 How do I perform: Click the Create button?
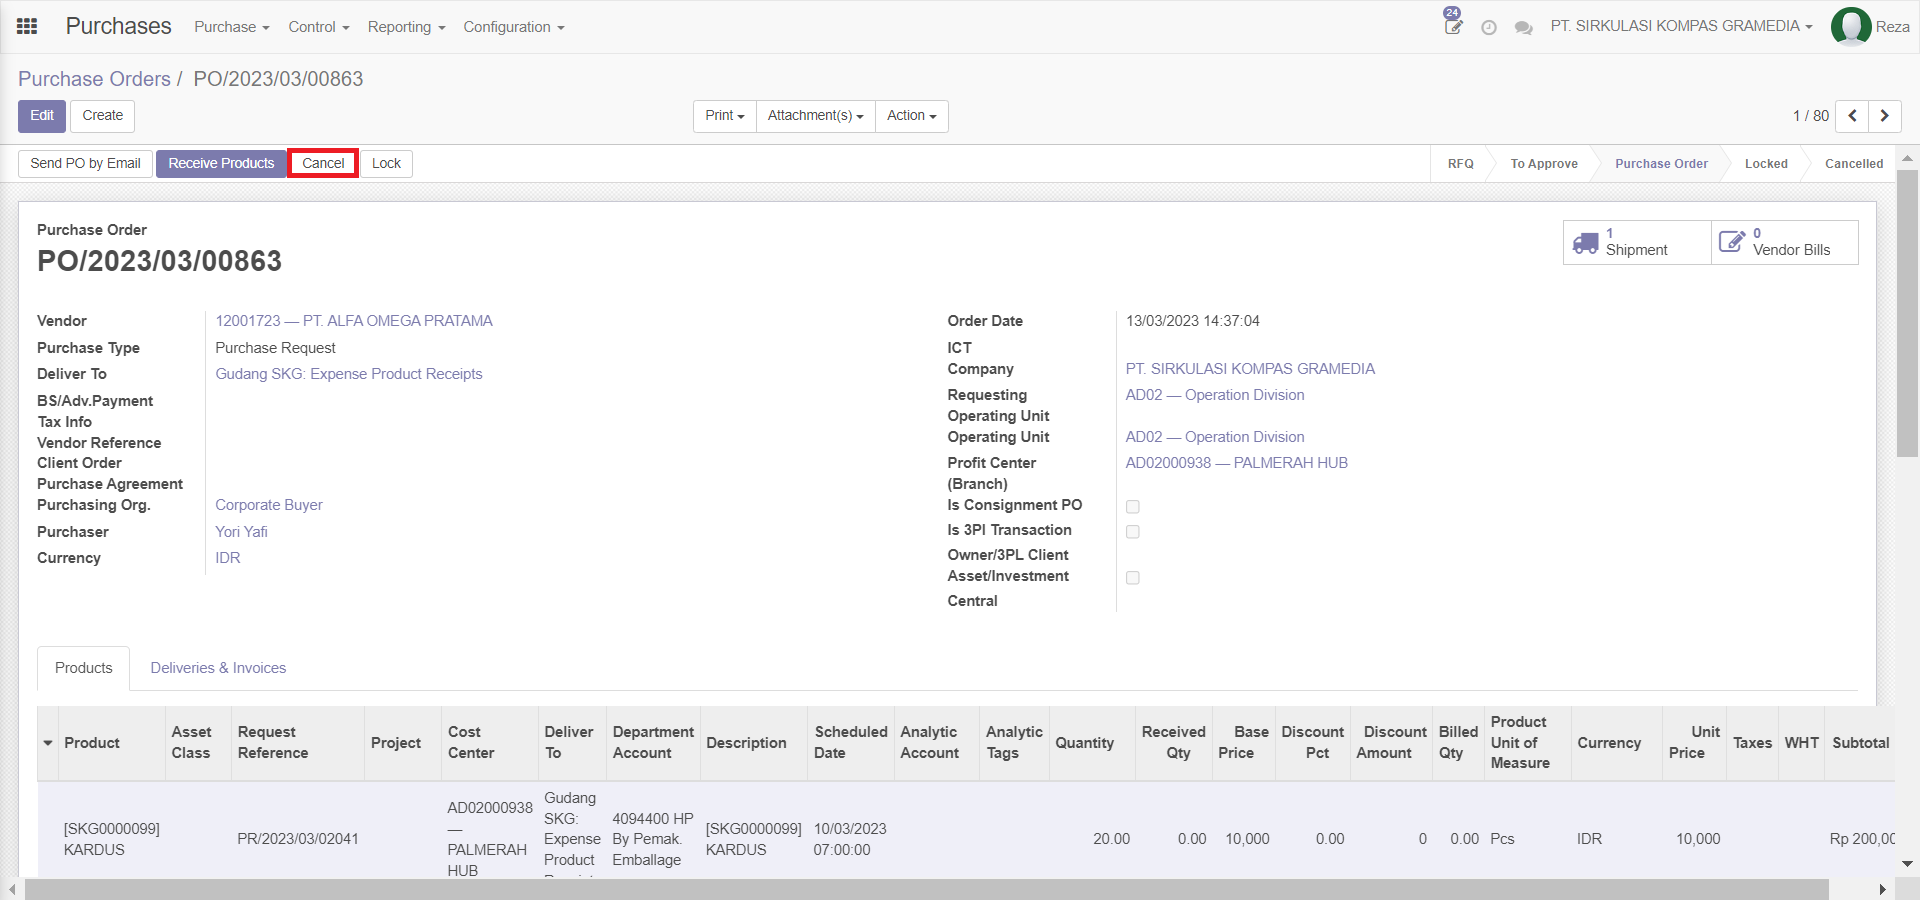click(x=103, y=116)
